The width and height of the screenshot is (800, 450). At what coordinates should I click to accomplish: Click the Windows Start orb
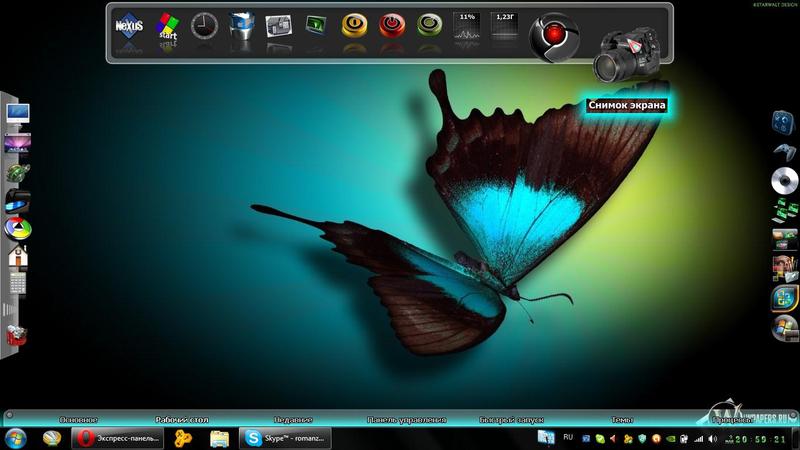[16, 439]
